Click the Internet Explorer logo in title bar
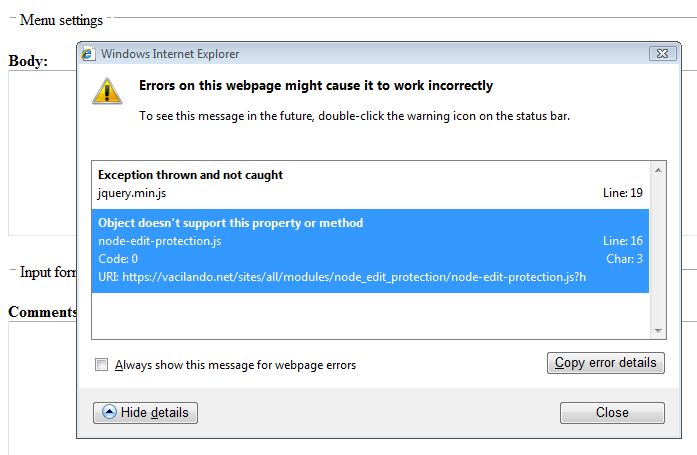Viewport: 697px width, 455px height. (x=88, y=54)
